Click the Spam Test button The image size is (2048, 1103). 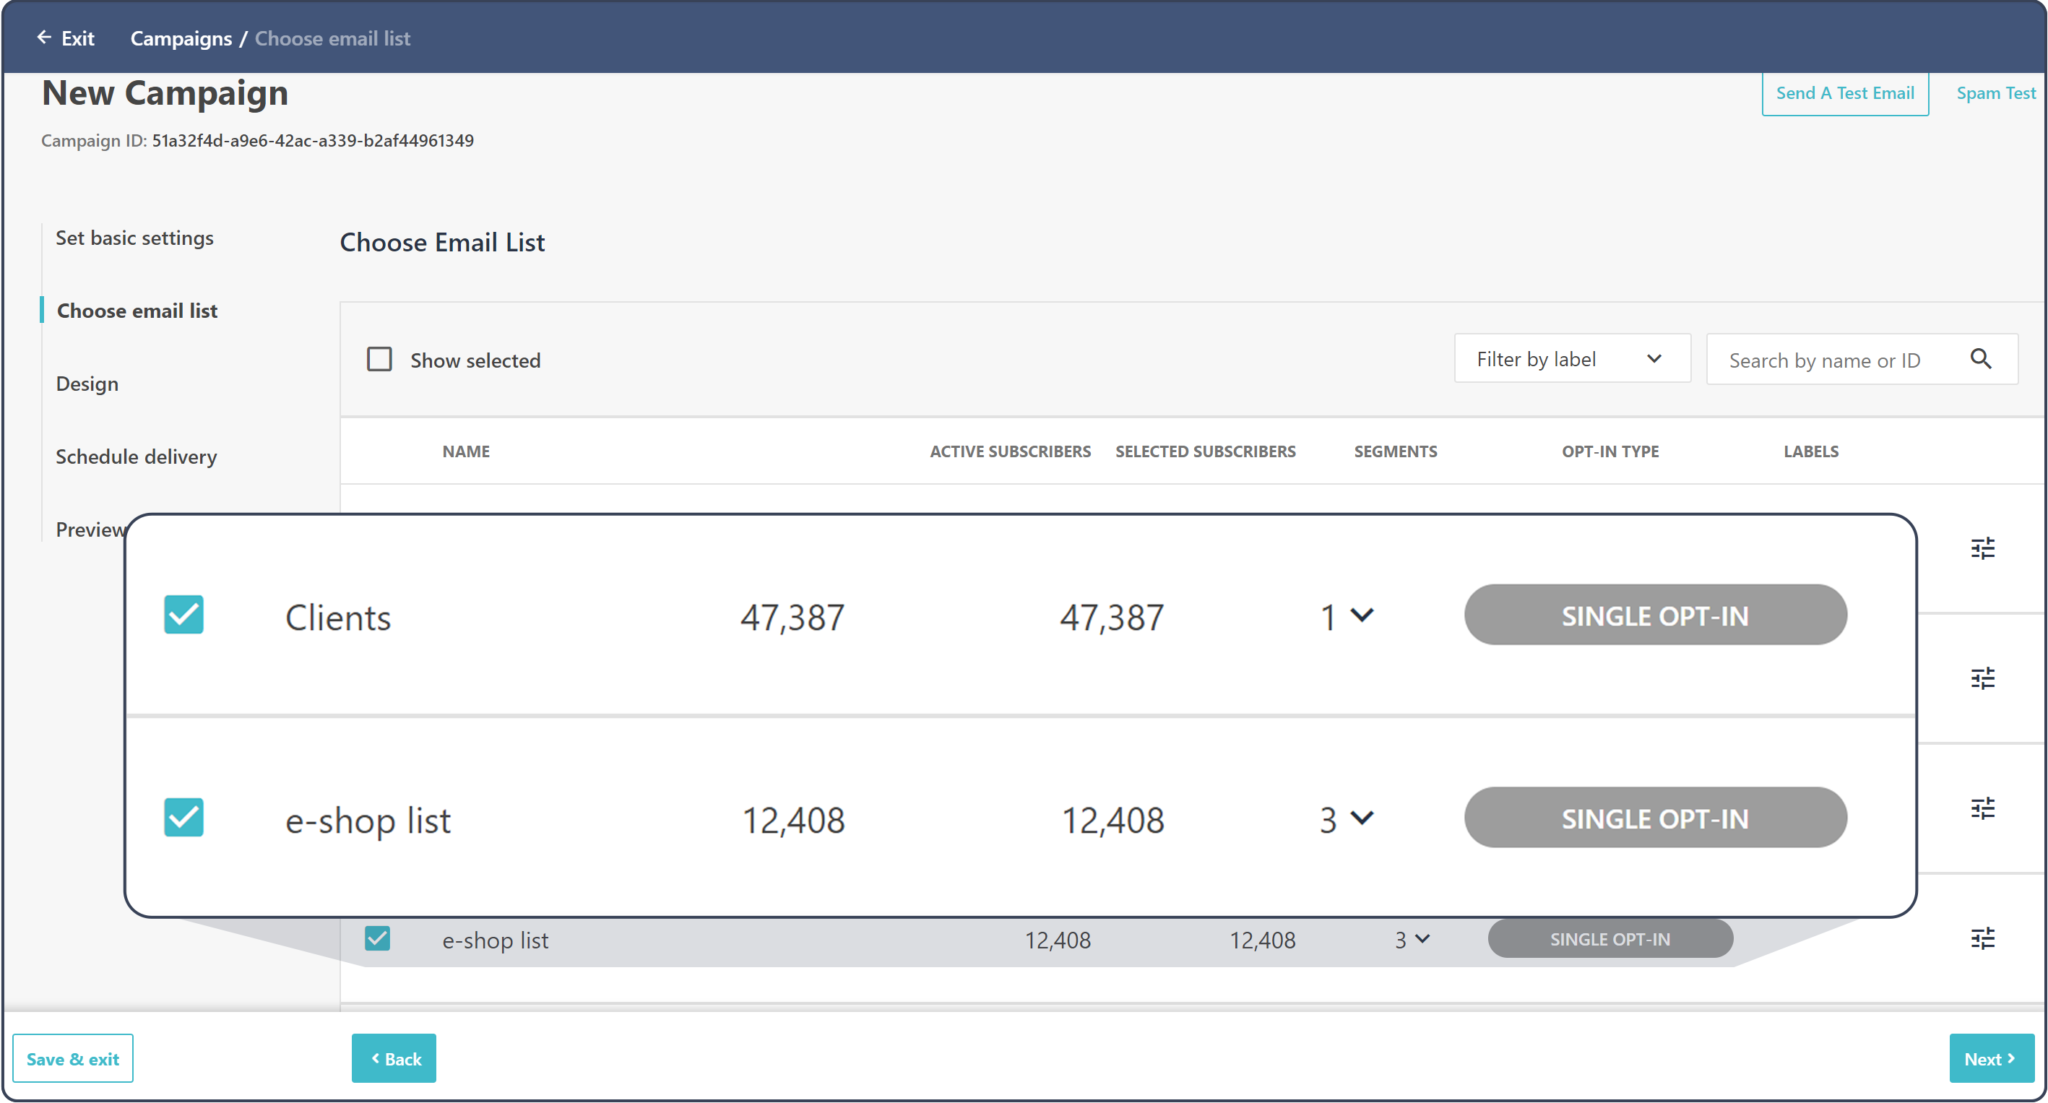click(x=1995, y=93)
